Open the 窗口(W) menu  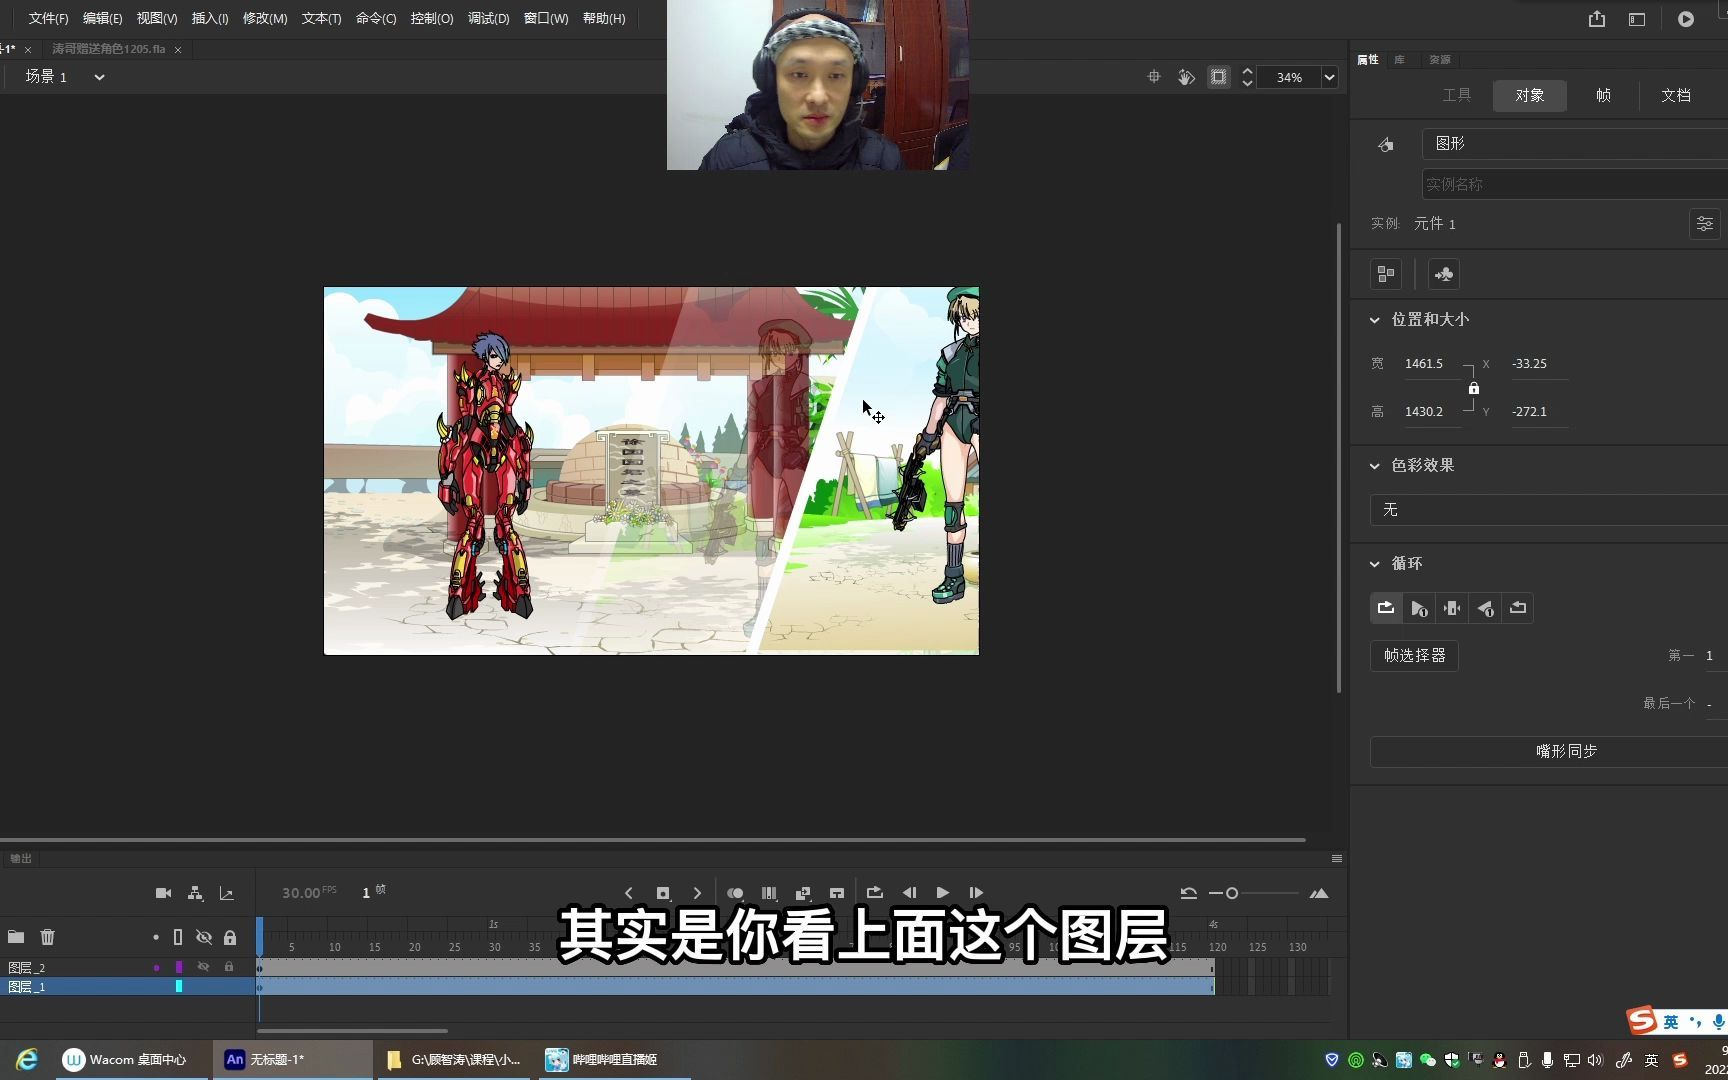pos(546,18)
